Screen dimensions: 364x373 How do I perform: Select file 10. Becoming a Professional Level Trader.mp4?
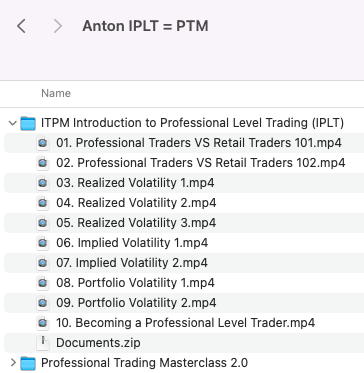point(186,323)
